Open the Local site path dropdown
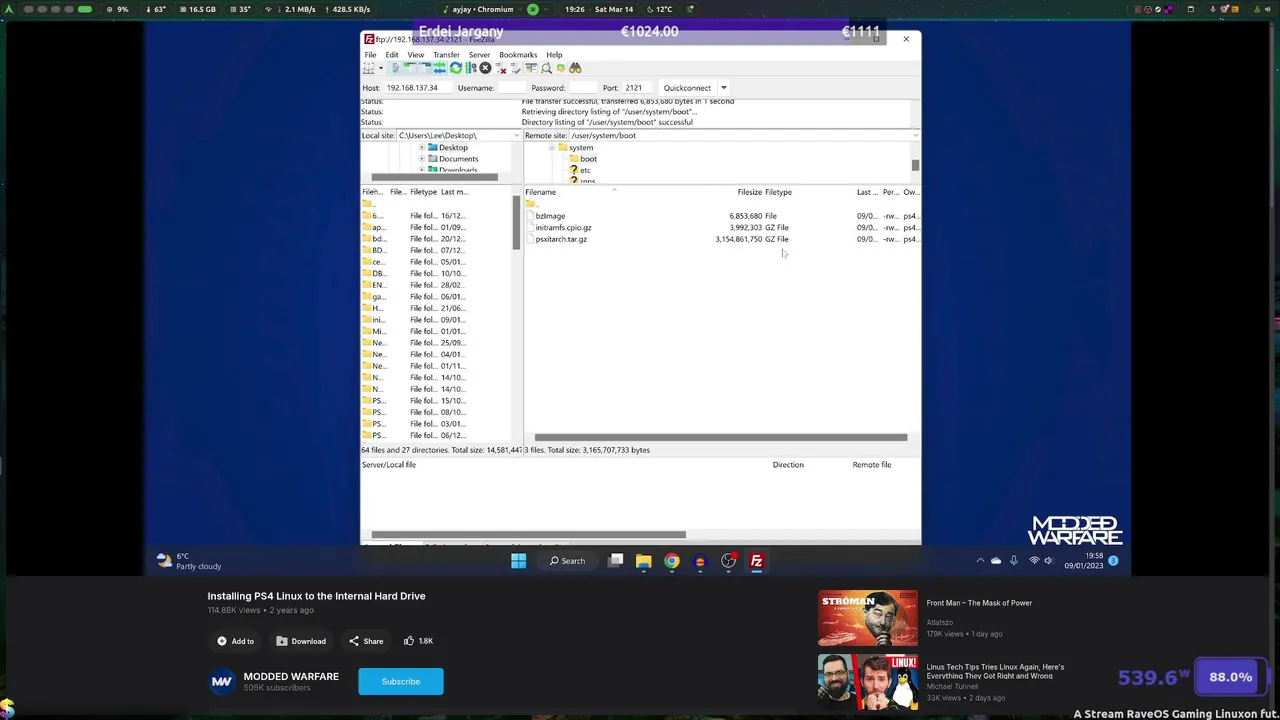 [516, 135]
